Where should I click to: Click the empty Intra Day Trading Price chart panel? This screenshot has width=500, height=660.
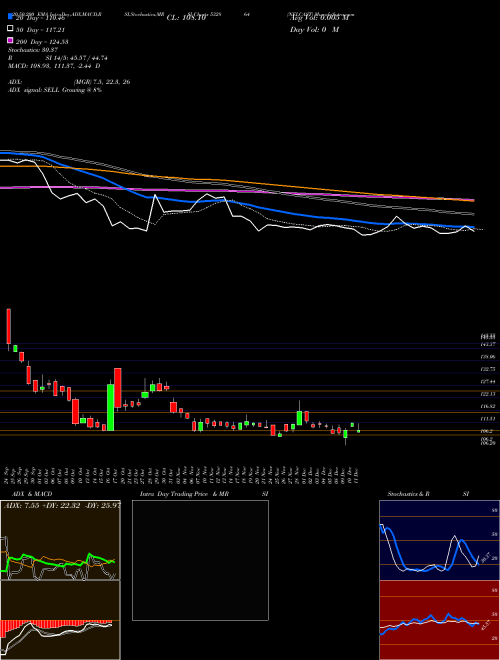point(200,560)
